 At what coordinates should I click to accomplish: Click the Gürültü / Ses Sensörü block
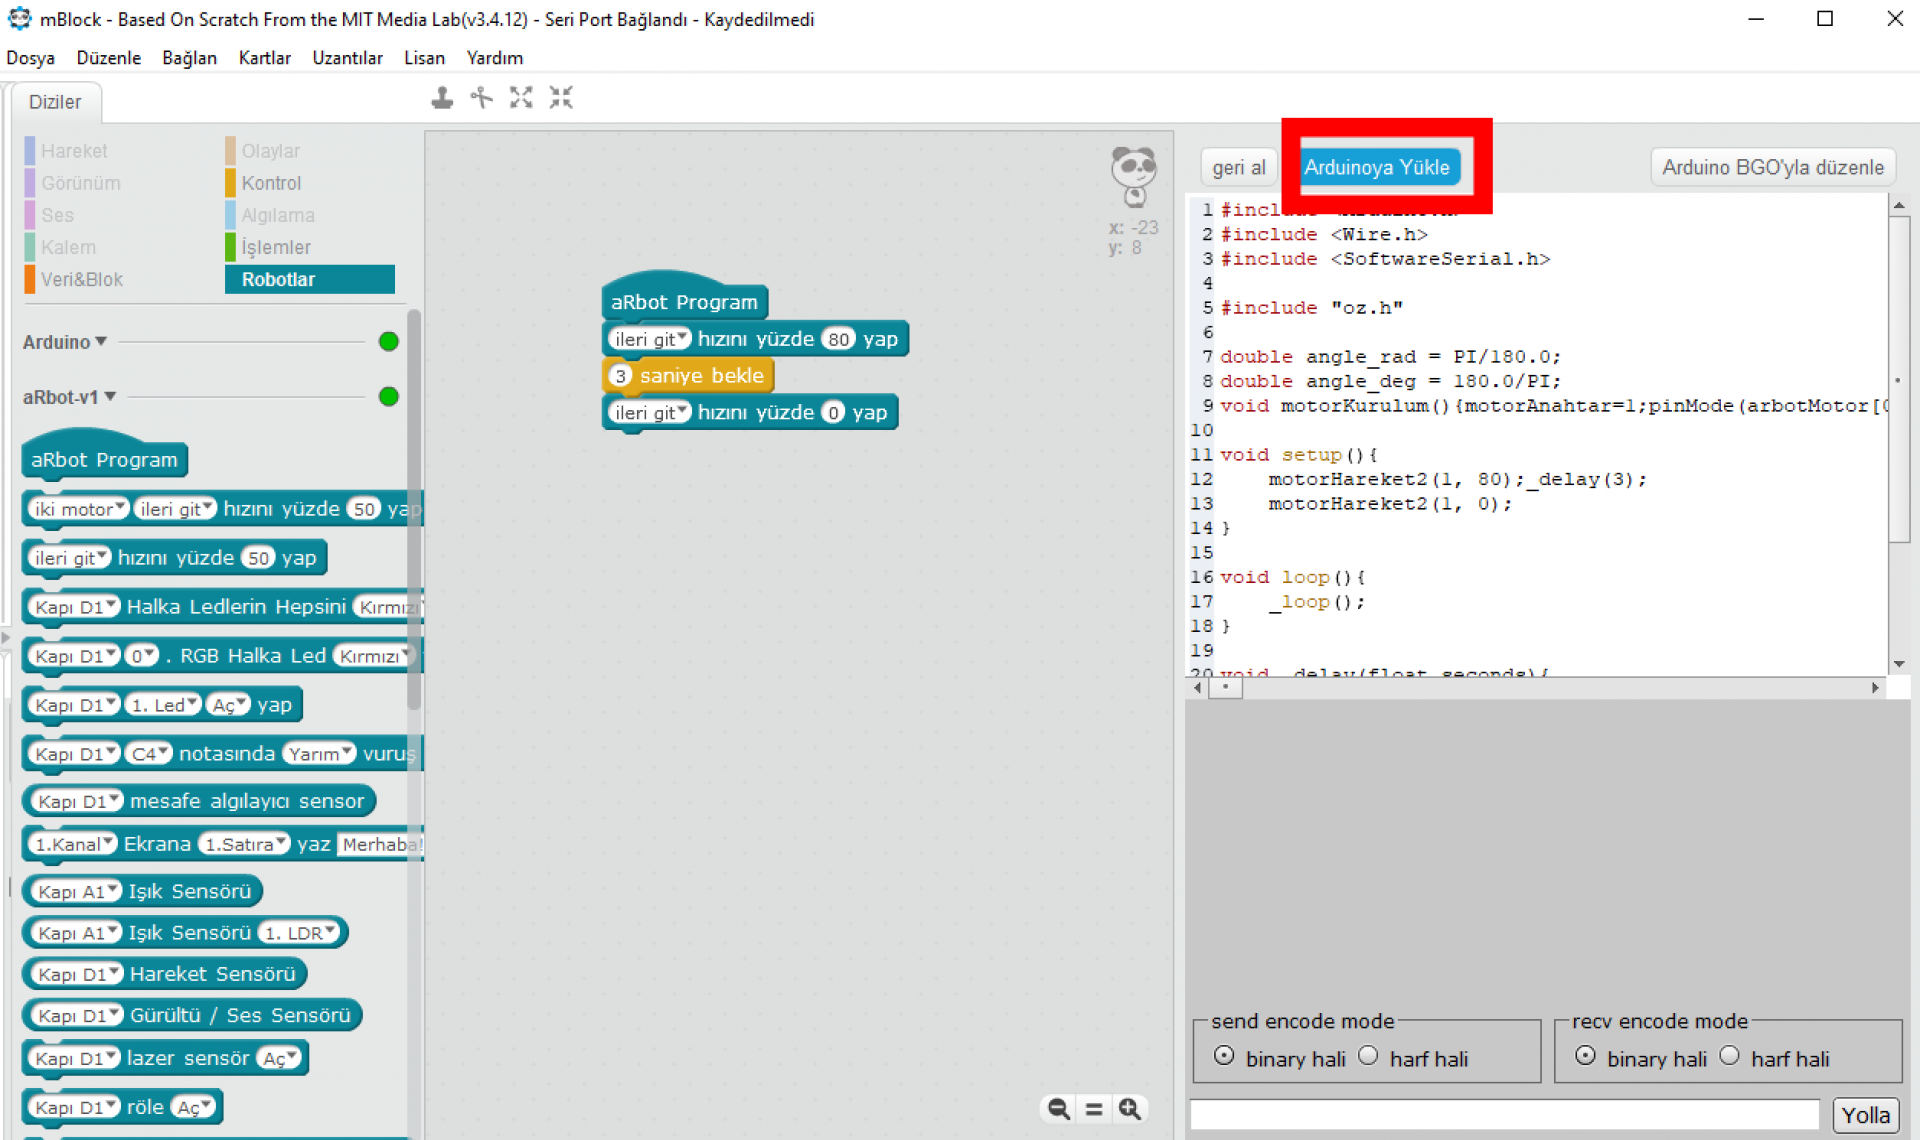tap(192, 1015)
